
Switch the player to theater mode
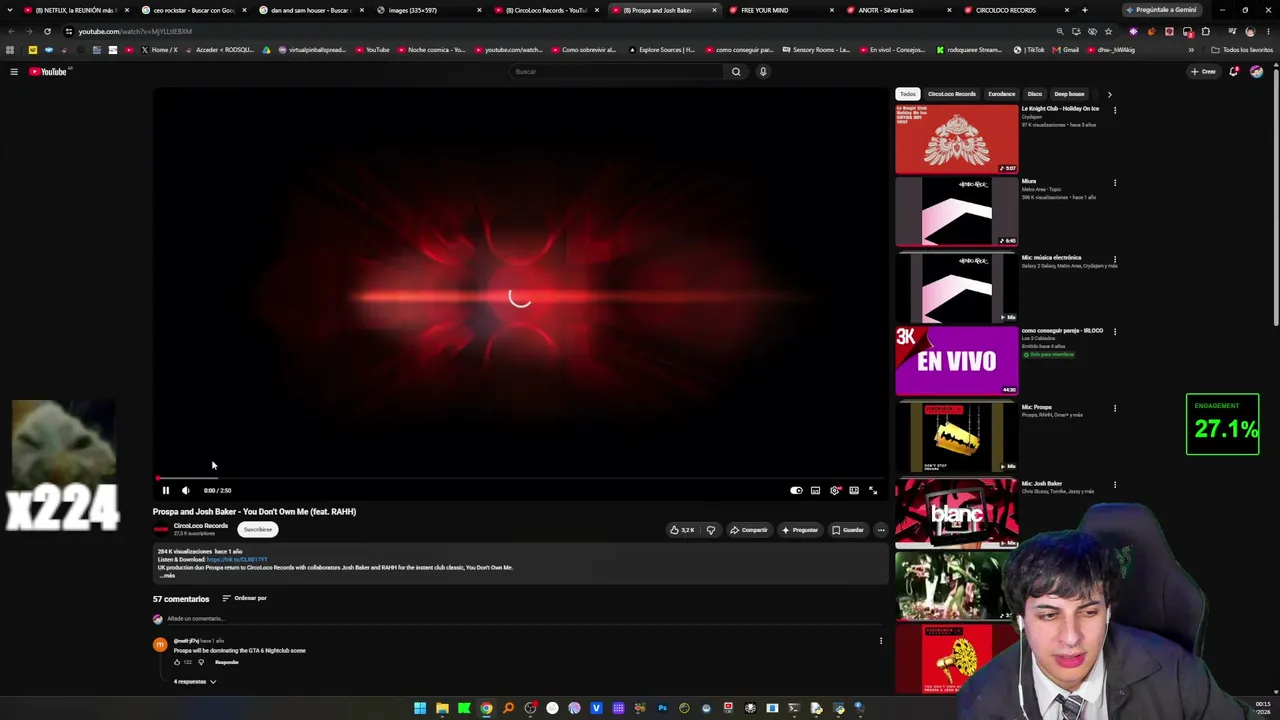(x=854, y=490)
